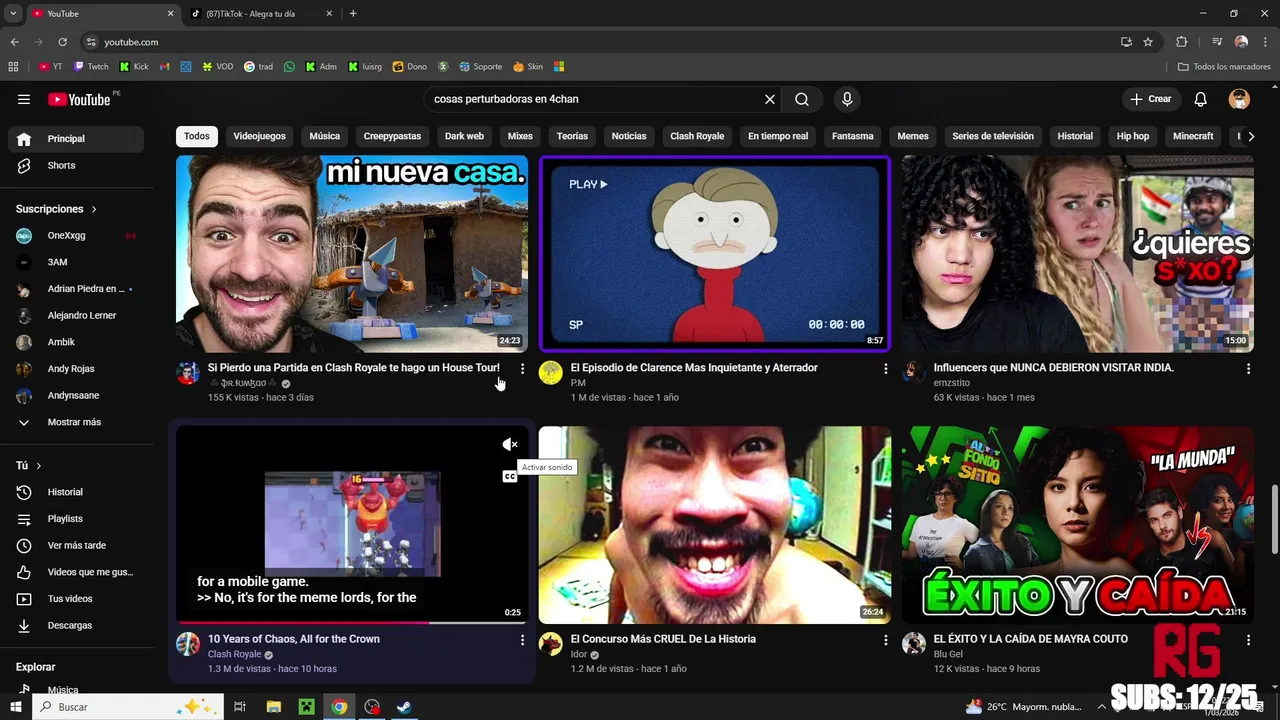Open the Soporte bookmark

point(480,67)
